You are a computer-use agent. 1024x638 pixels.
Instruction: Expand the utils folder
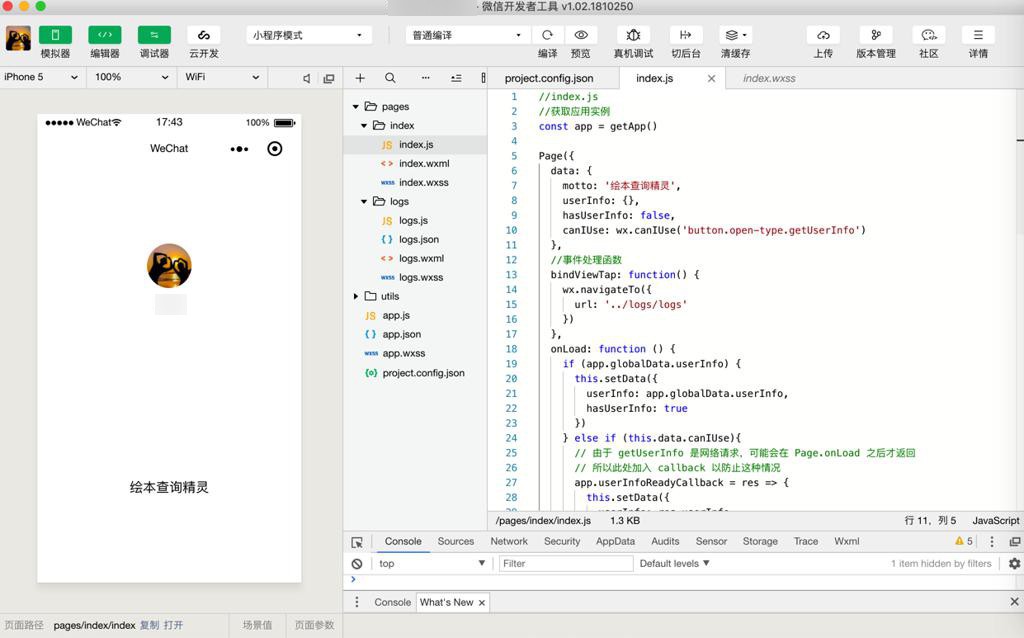click(x=356, y=296)
